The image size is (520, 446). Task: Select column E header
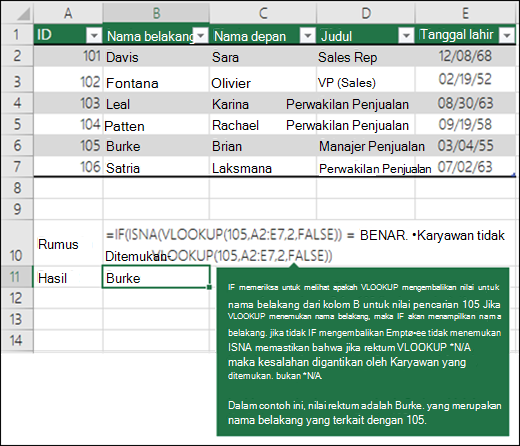(465, 13)
